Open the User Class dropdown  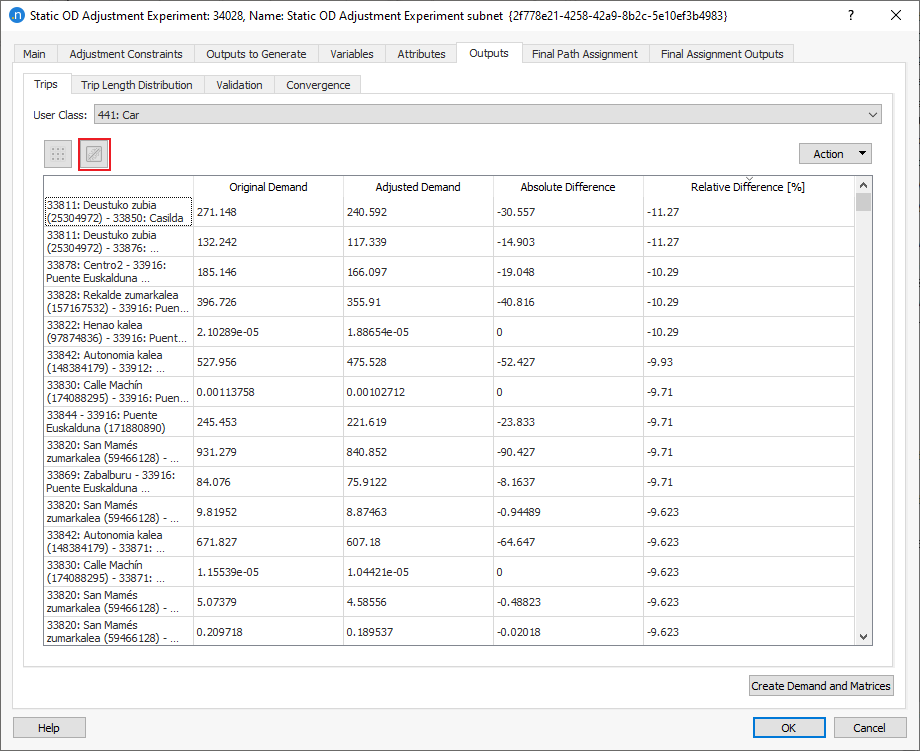click(x=487, y=115)
